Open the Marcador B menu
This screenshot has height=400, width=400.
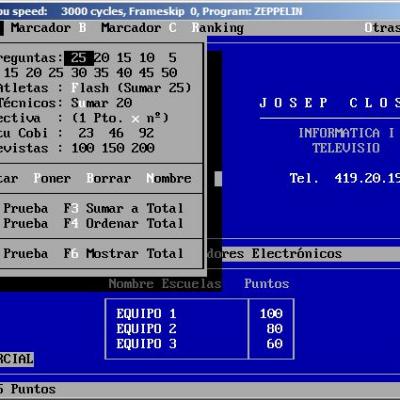coord(48,28)
